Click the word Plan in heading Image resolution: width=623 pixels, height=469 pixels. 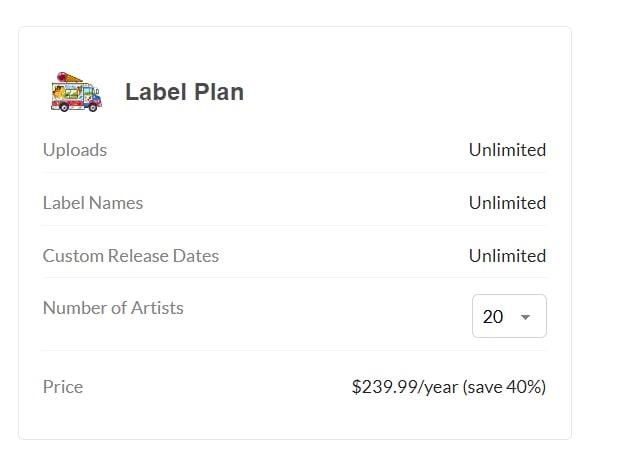click(219, 92)
